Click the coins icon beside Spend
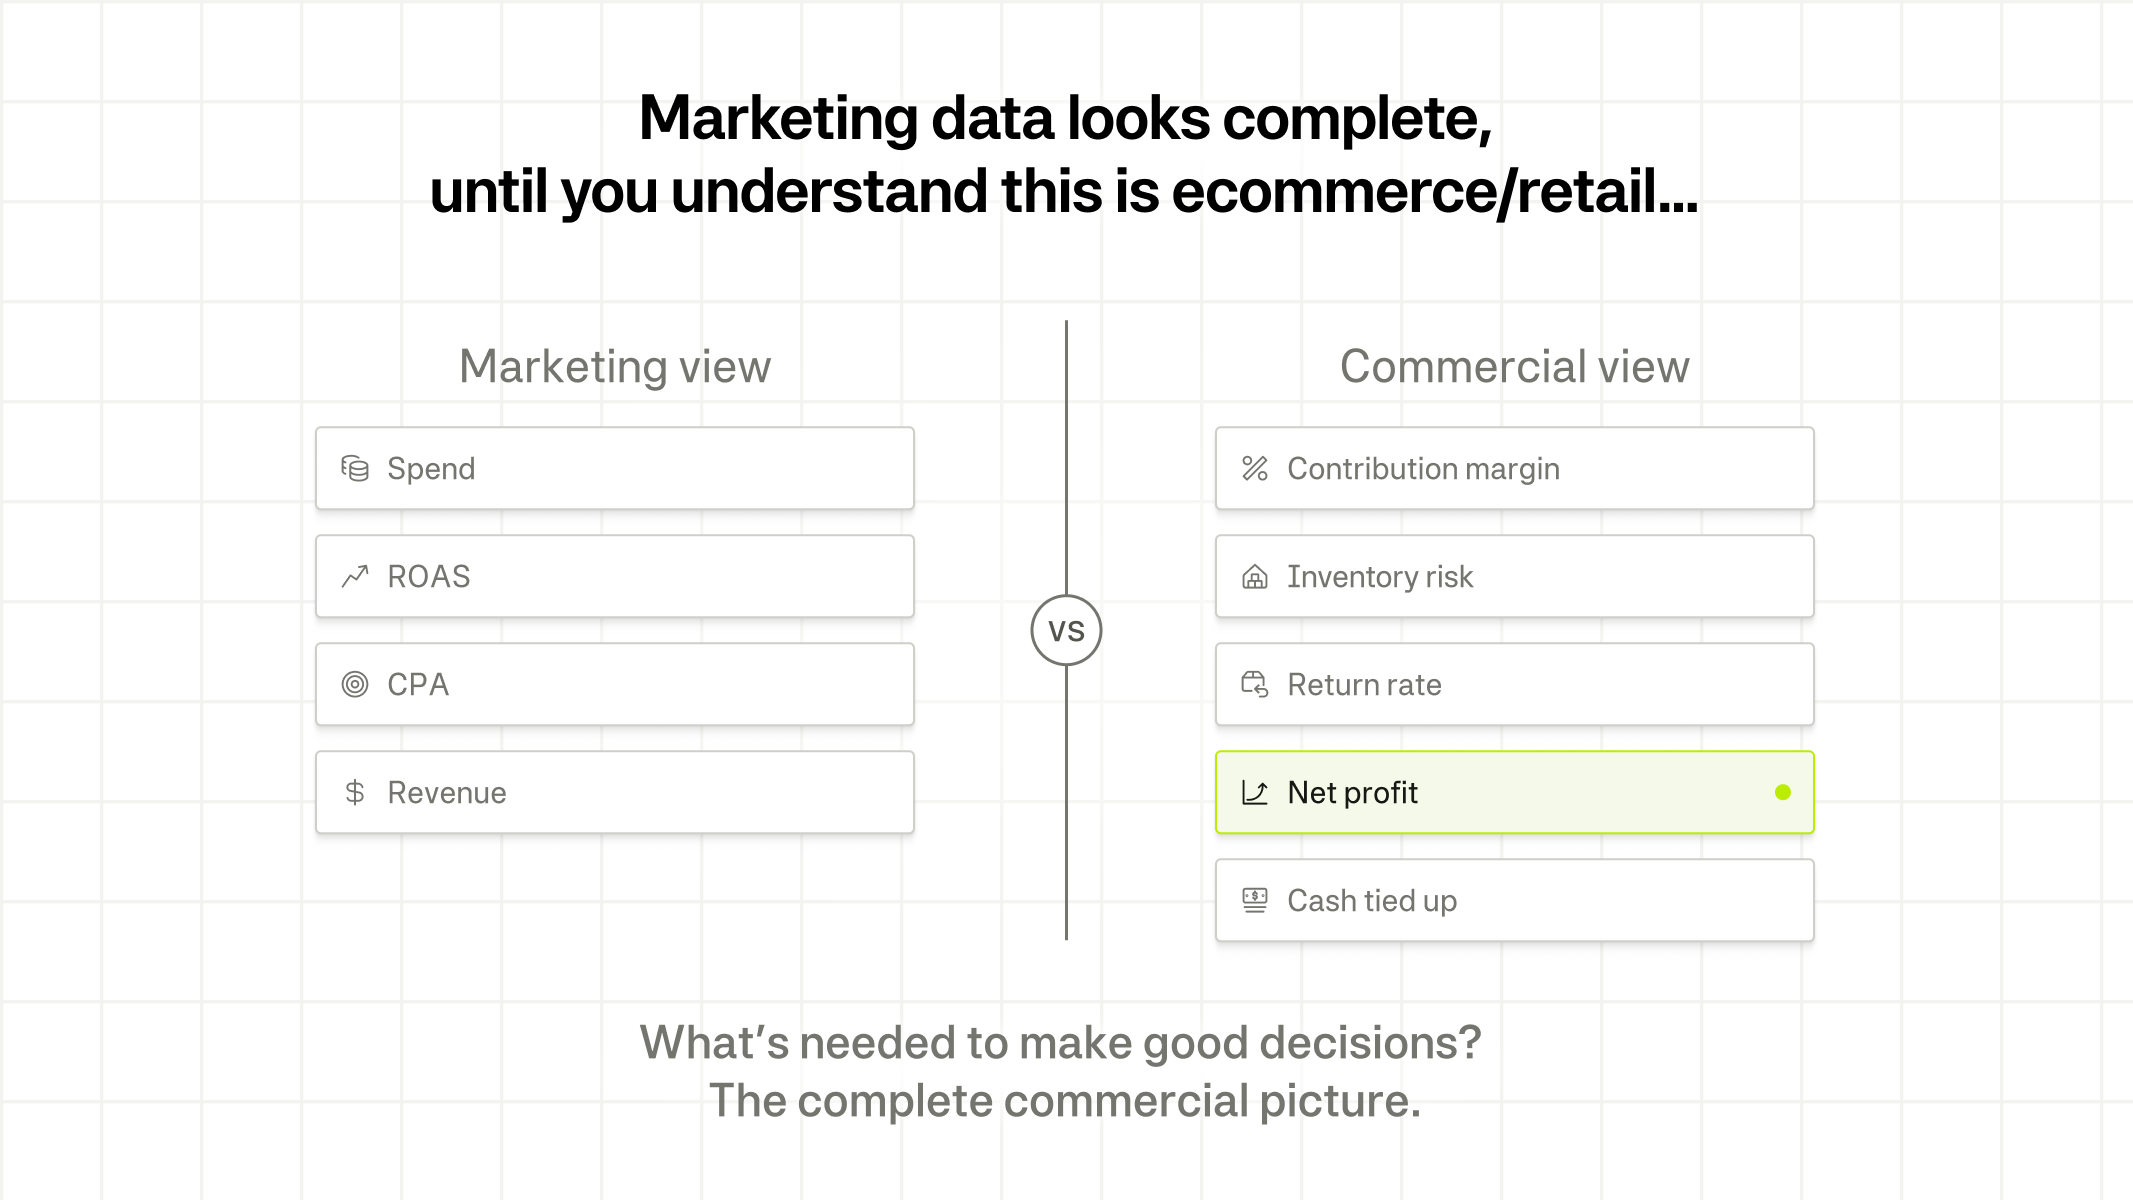 (355, 469)
